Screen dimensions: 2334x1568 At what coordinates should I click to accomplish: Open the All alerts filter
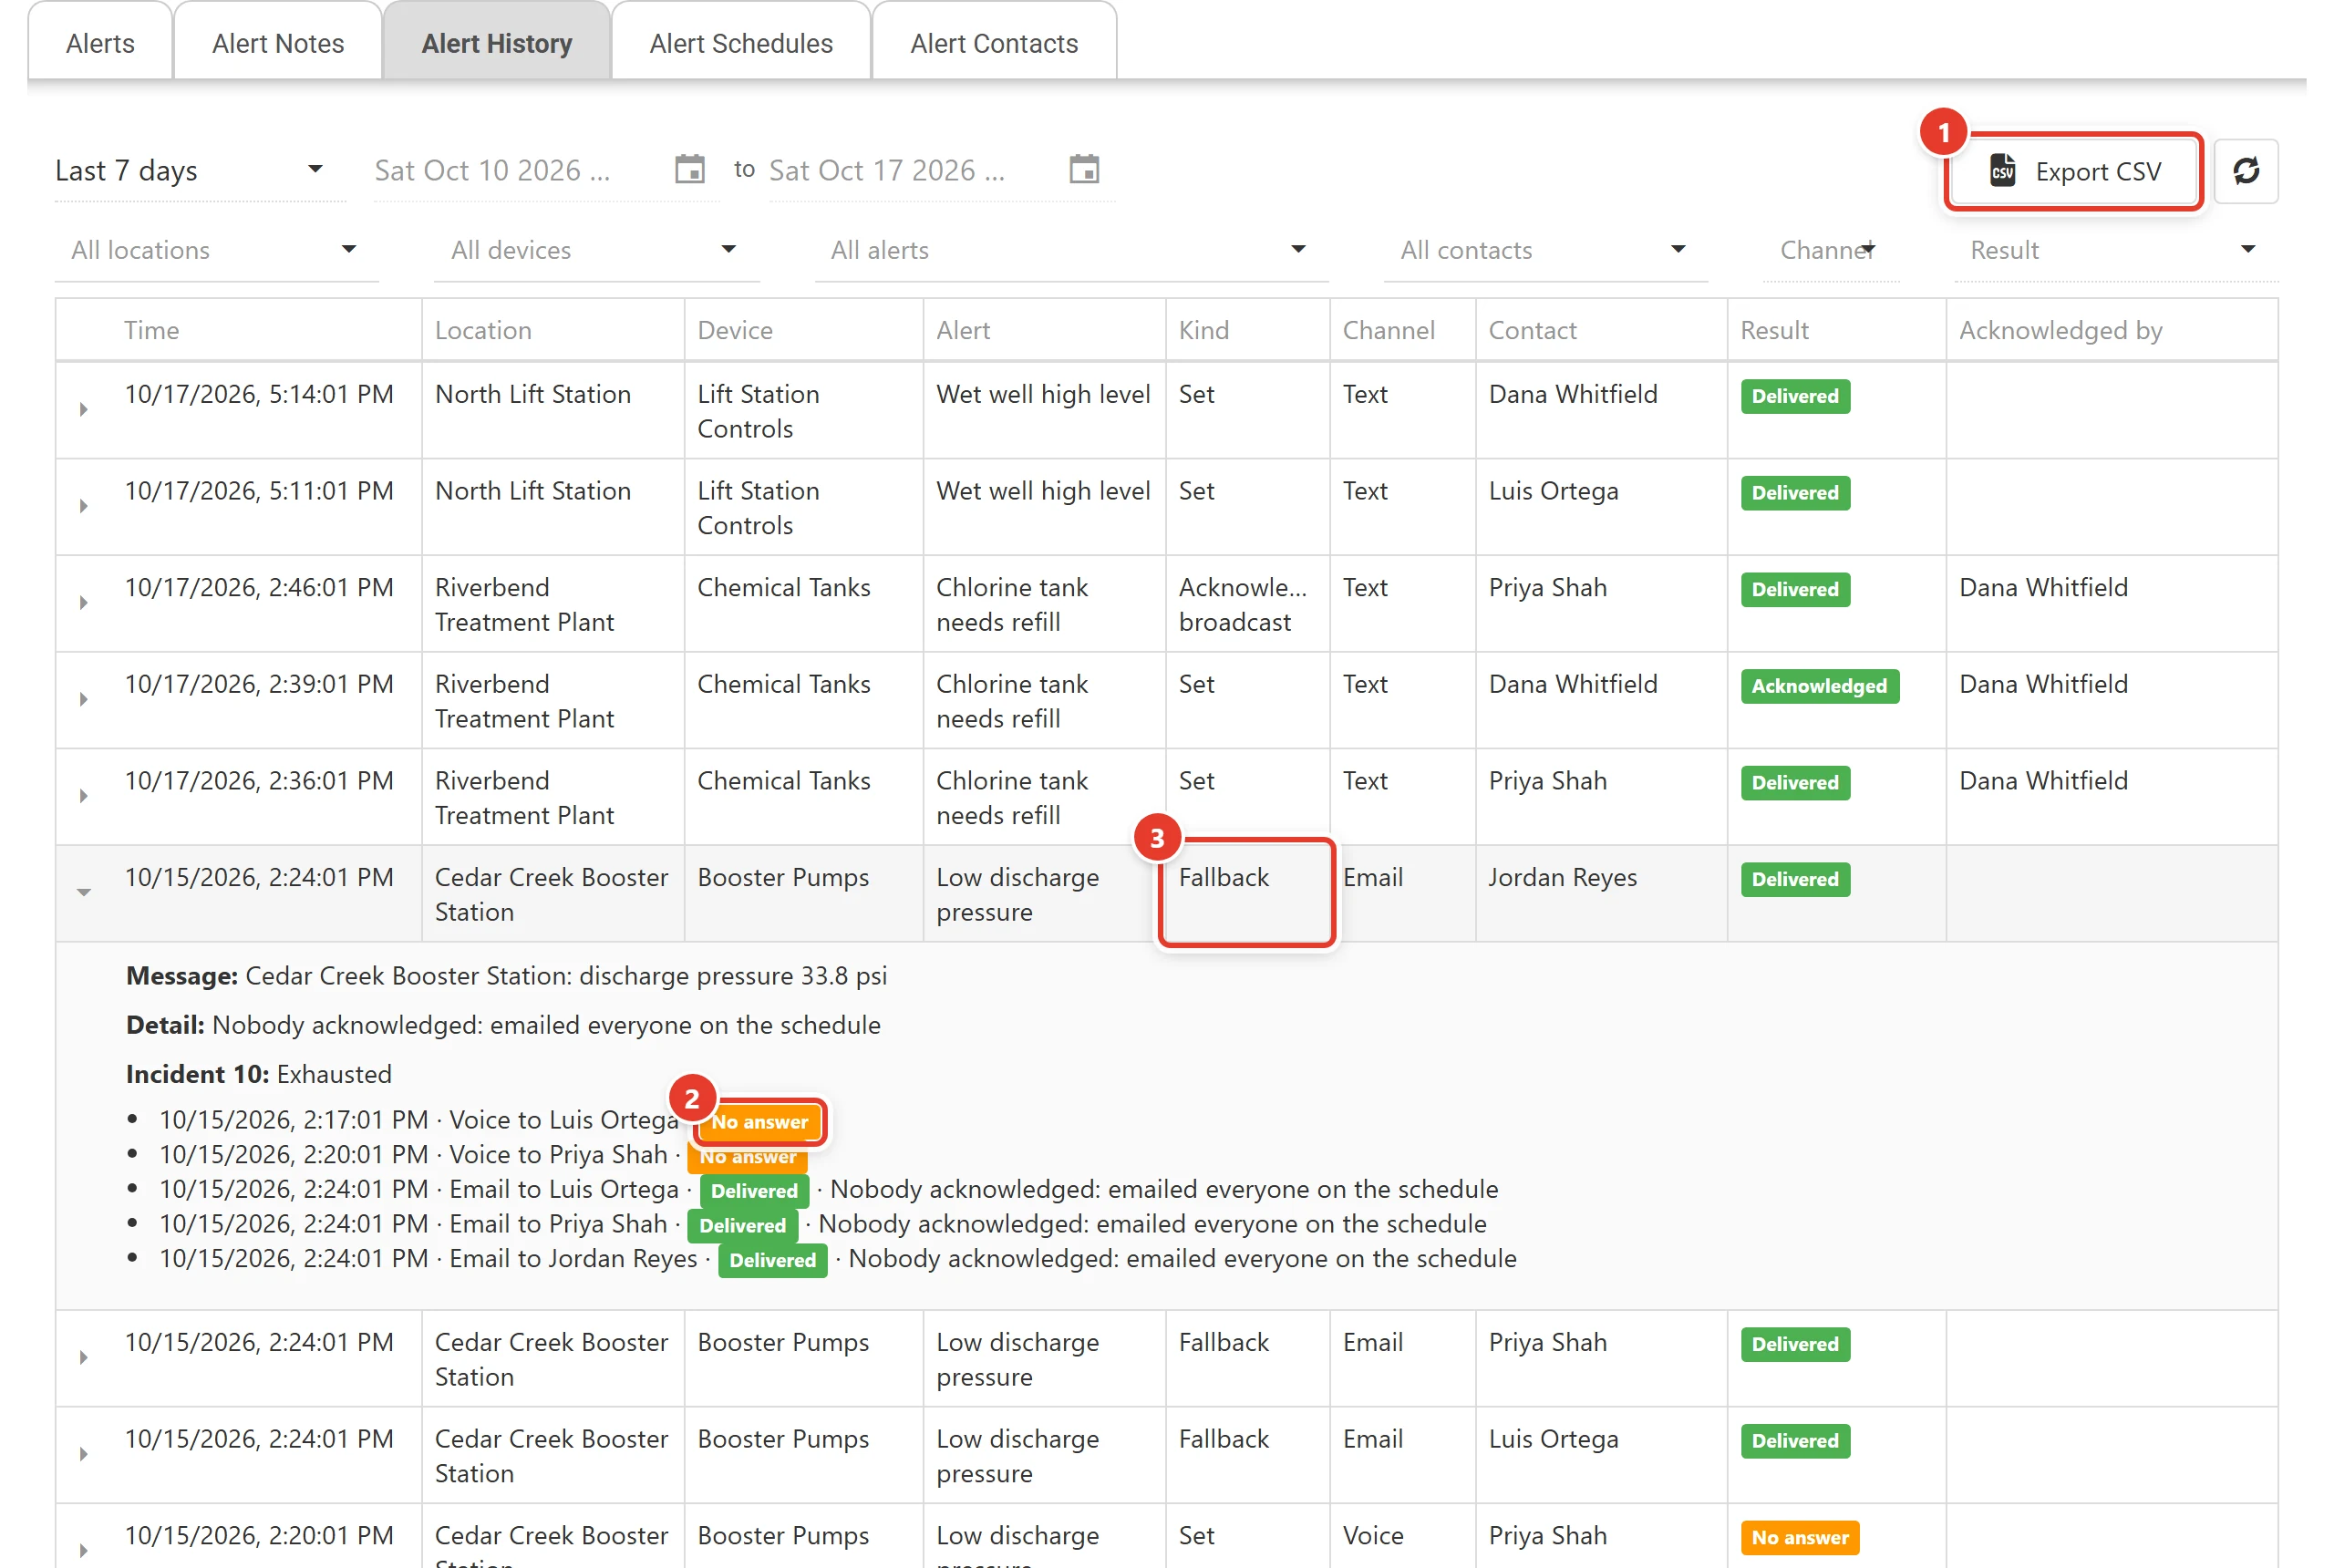pyautogui.click(x=1071, y=250)
